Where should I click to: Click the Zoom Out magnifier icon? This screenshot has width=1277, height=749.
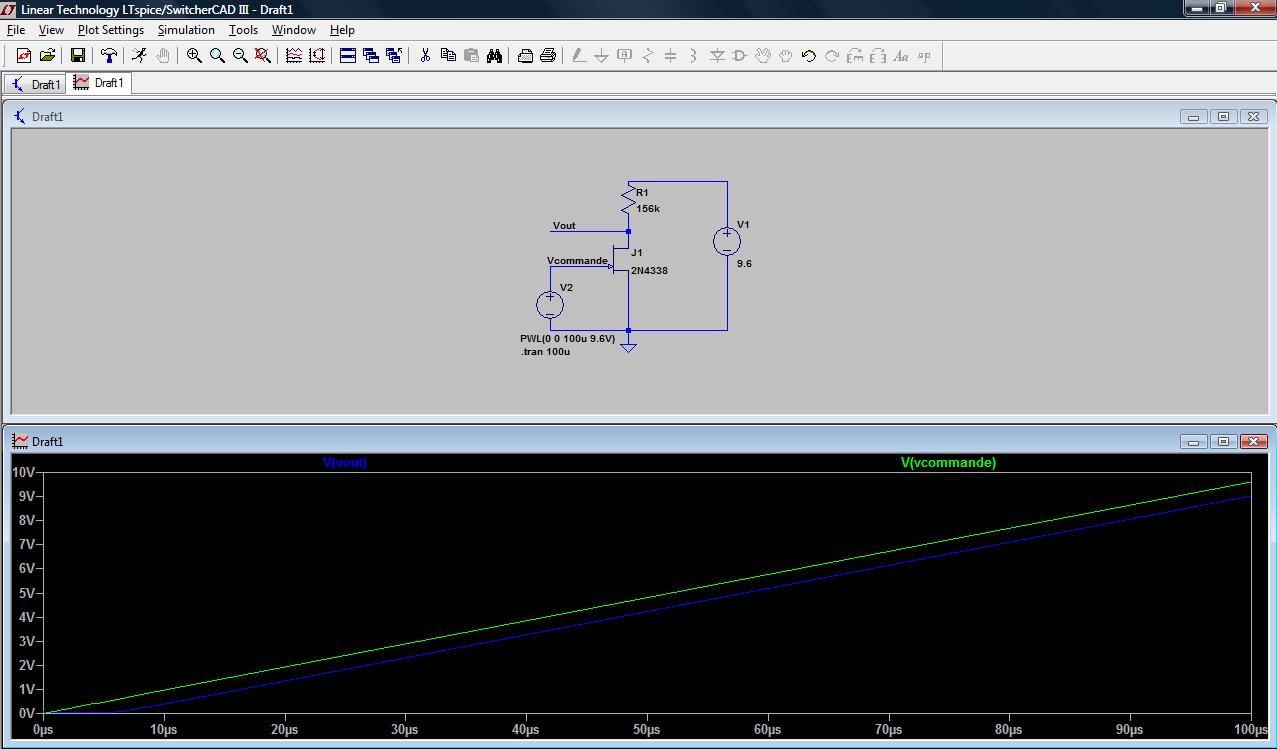(x=240, y=56)
